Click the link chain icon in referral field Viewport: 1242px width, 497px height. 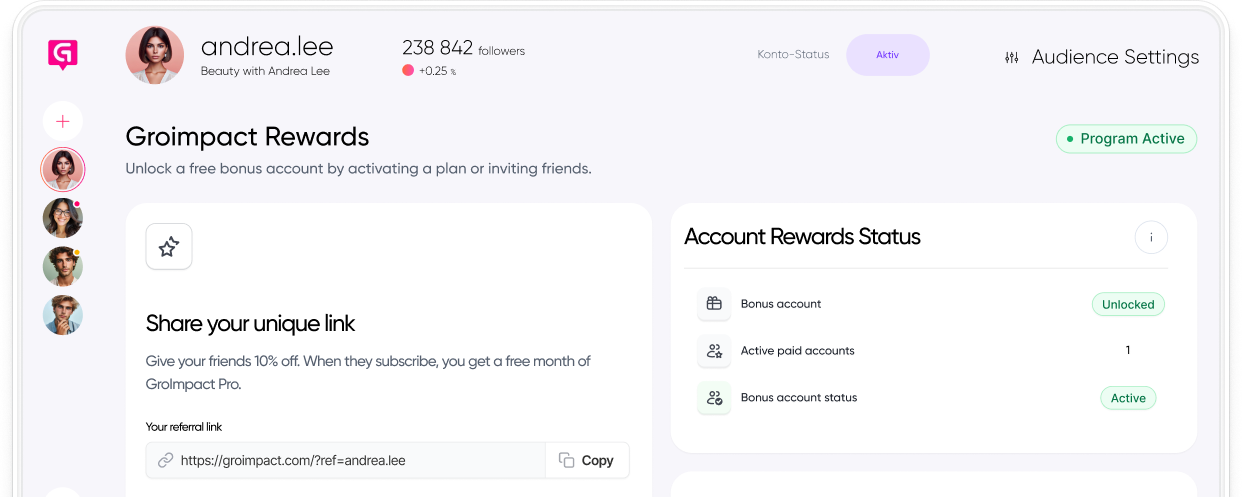point(165,460)
